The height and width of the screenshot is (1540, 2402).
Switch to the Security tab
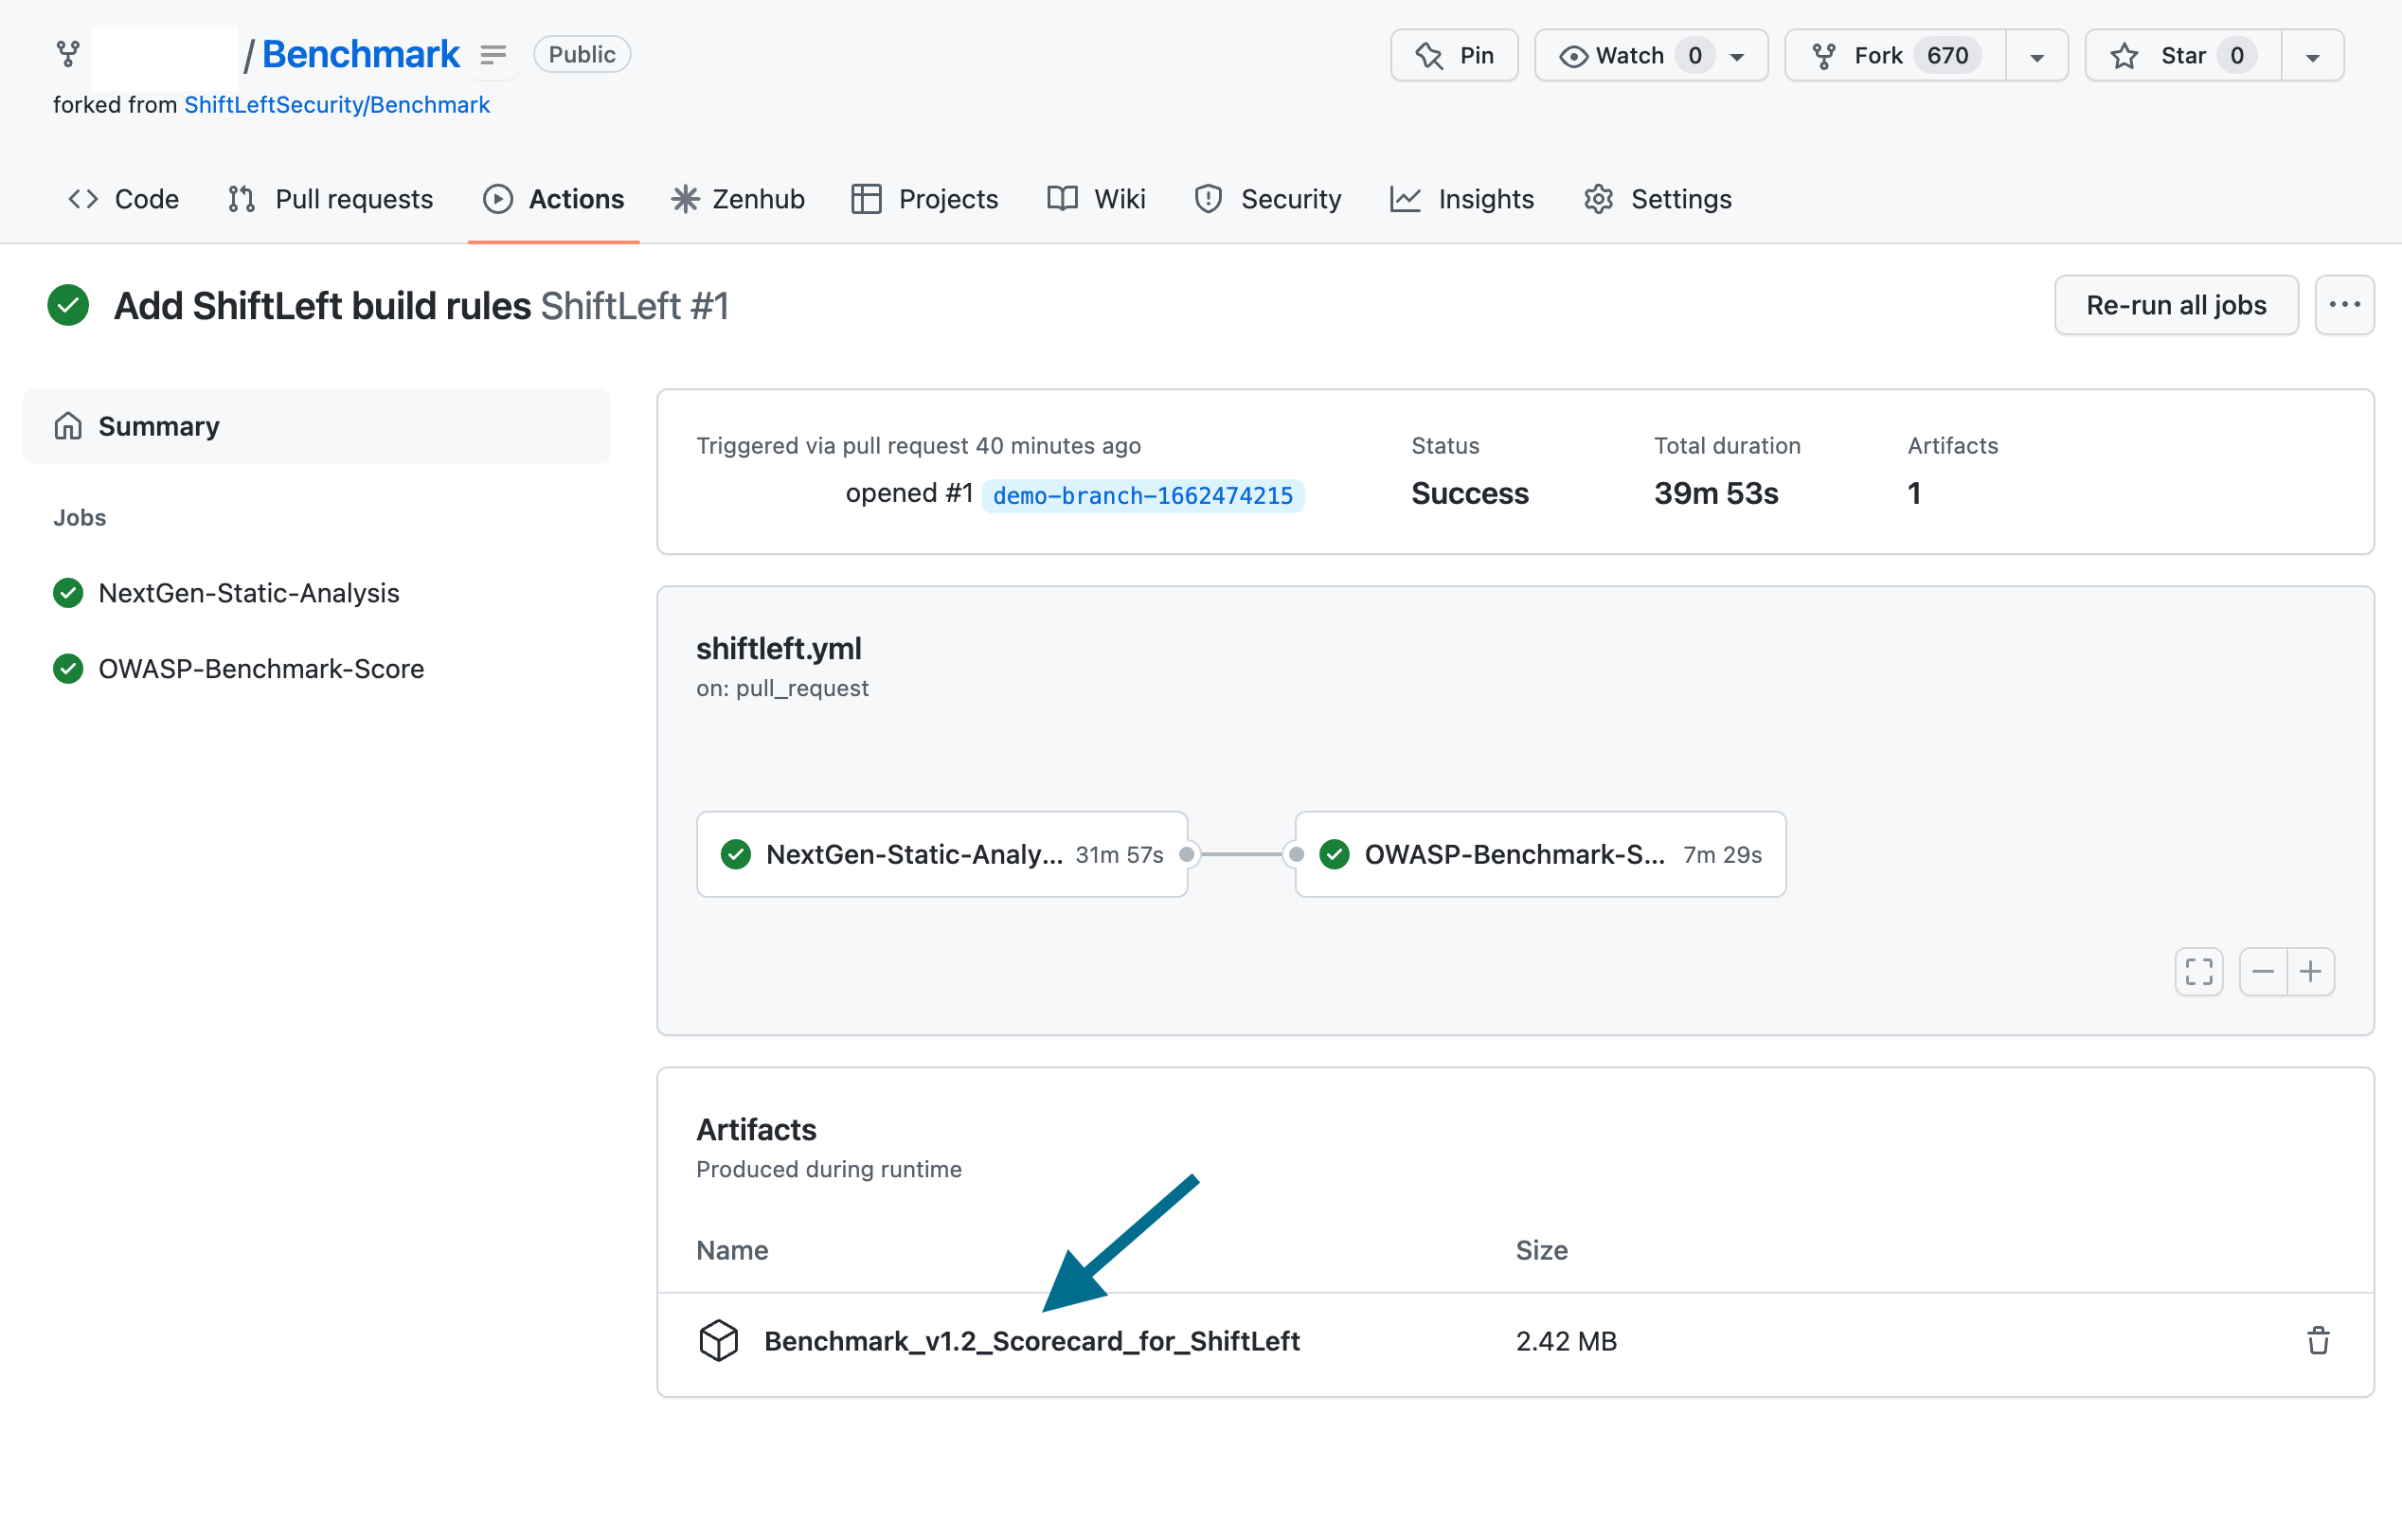[1267, 199]
